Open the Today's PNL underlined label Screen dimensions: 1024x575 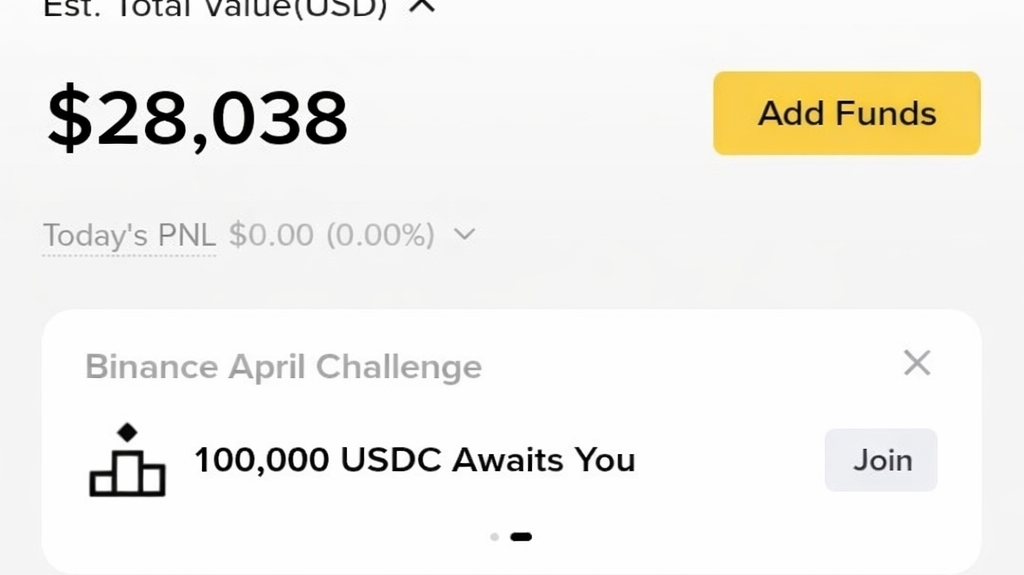pos(129,236)
